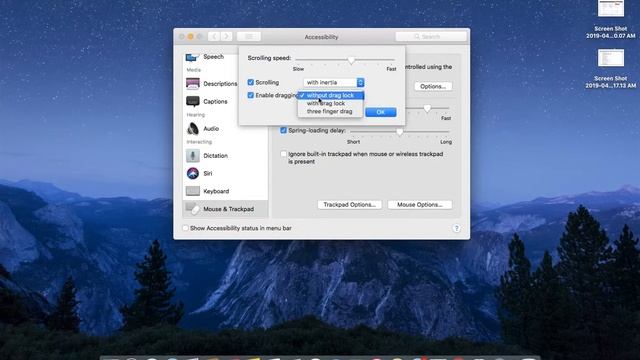This screenshot has height=360, width=640.
Task: Click the Search field
Action: click(431, 37)
